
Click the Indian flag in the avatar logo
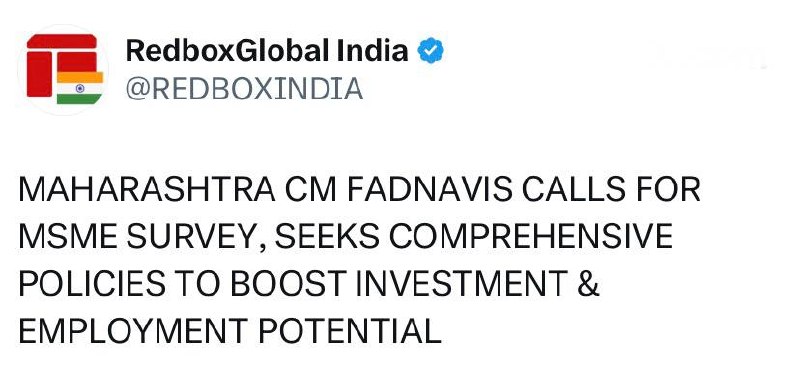(x=80, y=88)
